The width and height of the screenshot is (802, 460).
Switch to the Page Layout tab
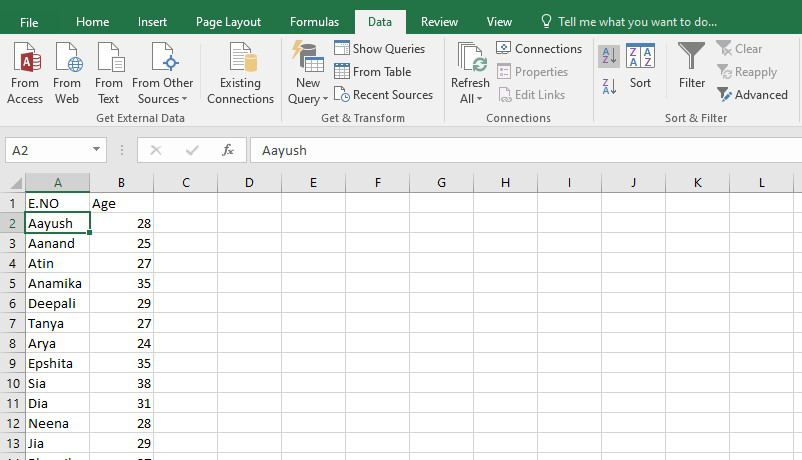pos(229,22)
